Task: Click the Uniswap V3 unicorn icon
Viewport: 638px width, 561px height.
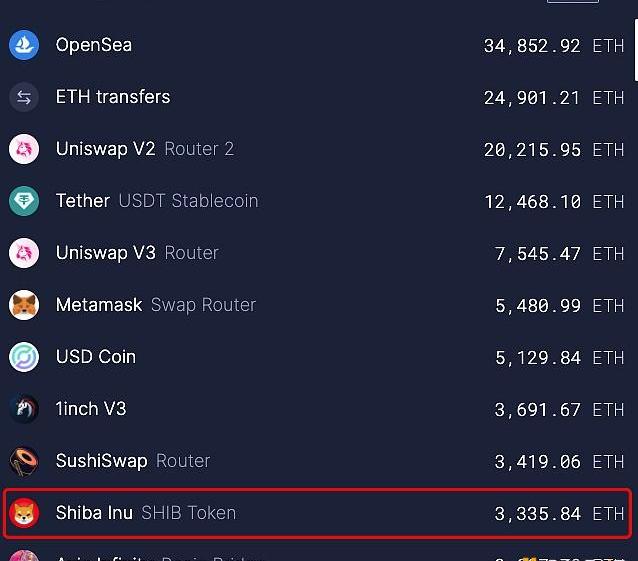Action: pyautogui.click(x=24, y=253)
